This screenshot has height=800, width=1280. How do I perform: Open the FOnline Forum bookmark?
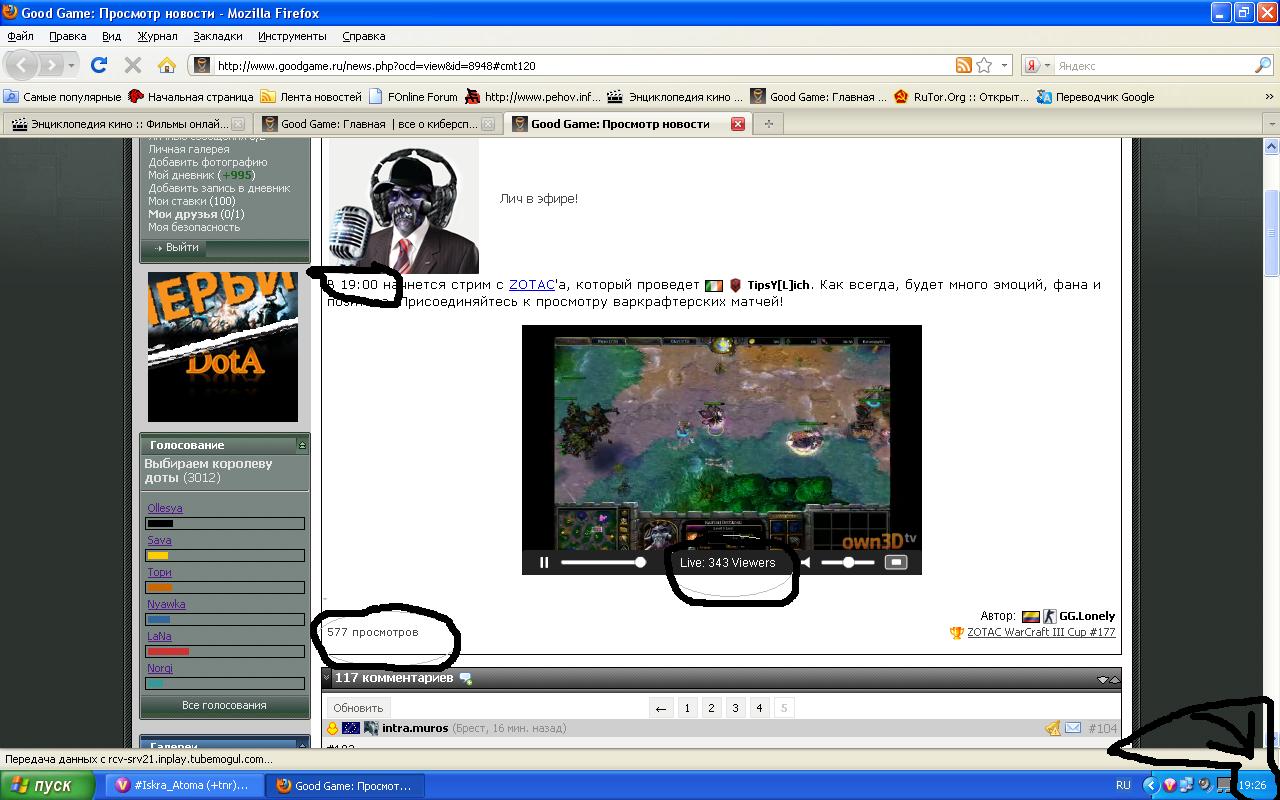[x=413, y=97]
